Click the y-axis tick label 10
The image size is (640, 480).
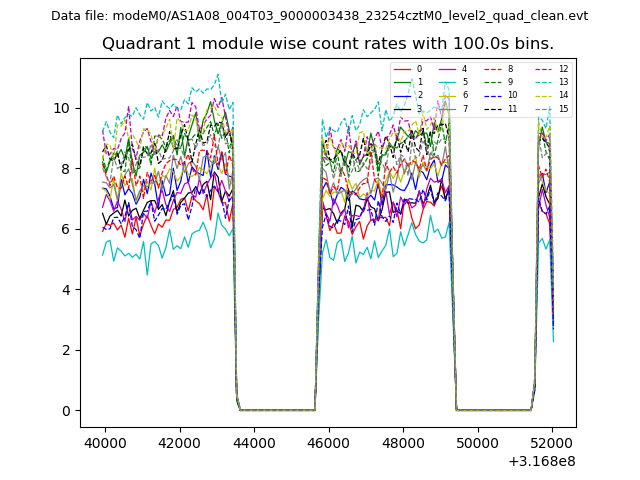(x=61, y=108)
